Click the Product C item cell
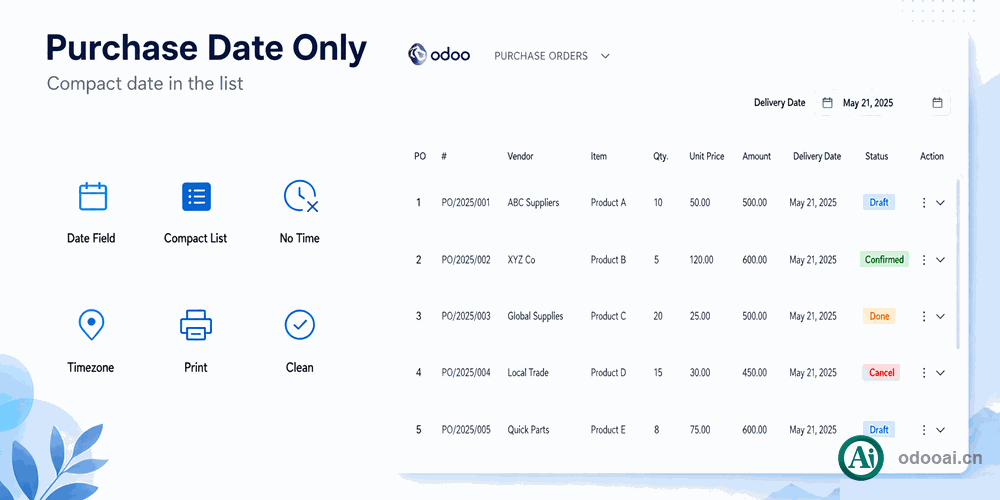The image size is (1000, 500). click(608, 316)
